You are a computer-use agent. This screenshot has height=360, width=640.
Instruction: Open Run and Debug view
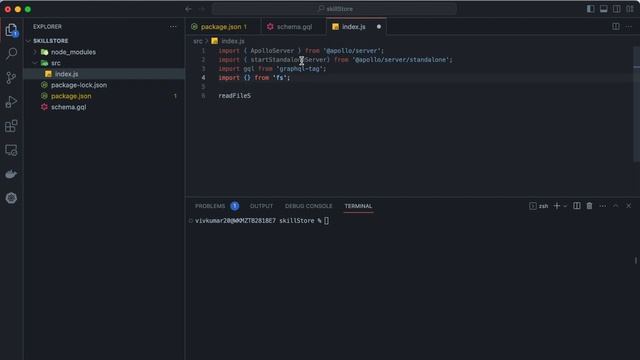[11, 102]
